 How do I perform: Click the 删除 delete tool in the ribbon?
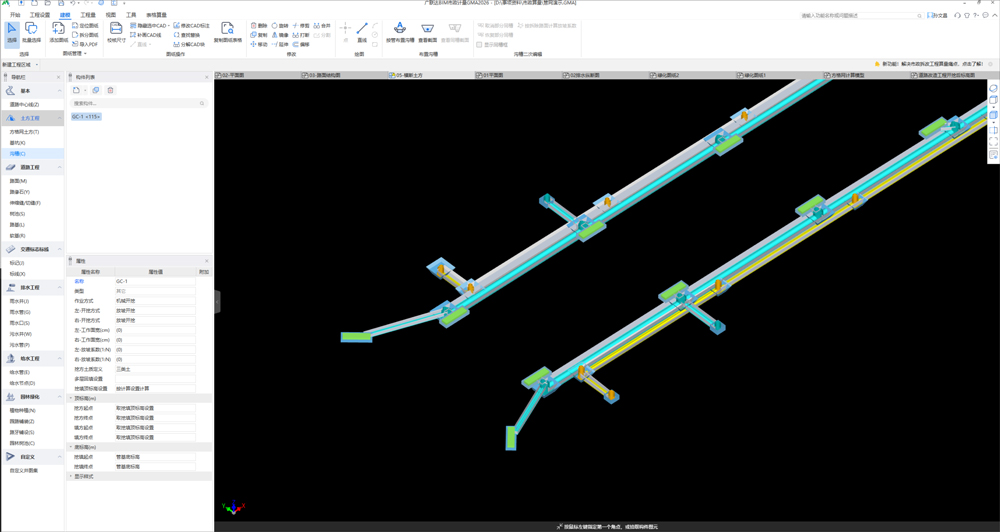coord(259,26)
